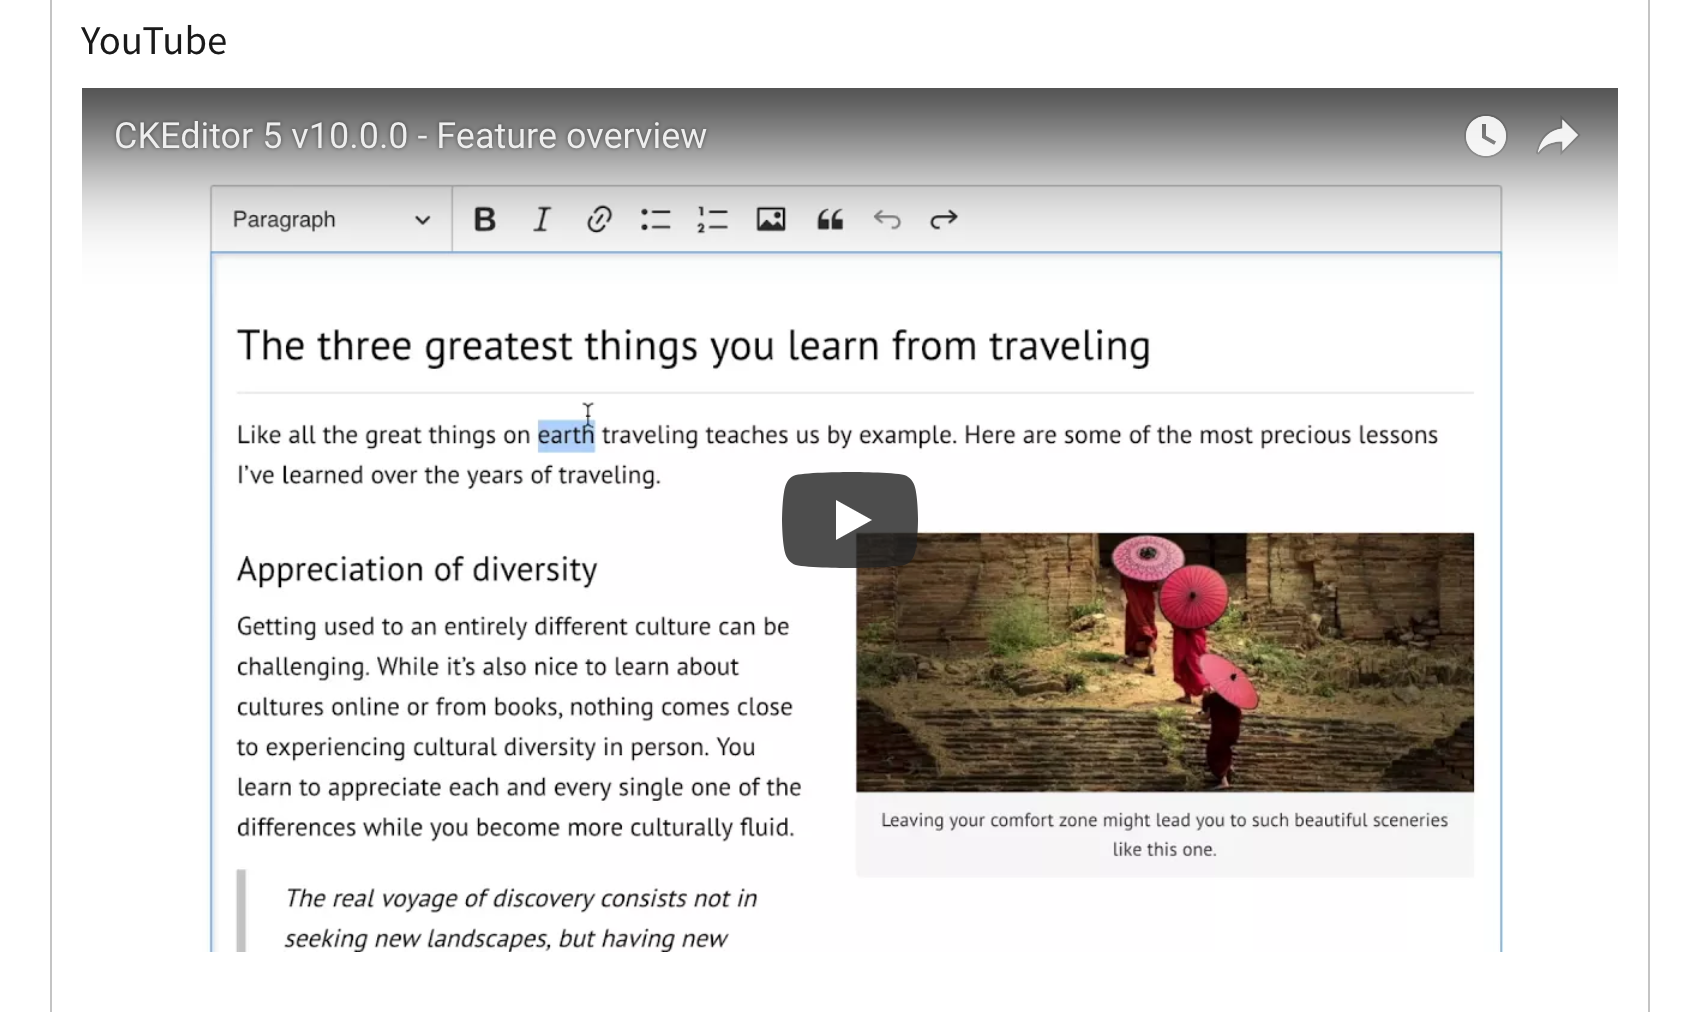1694x1012 pixels.
Task: Click the Share arrow icon
Action: pos(1558,136)
